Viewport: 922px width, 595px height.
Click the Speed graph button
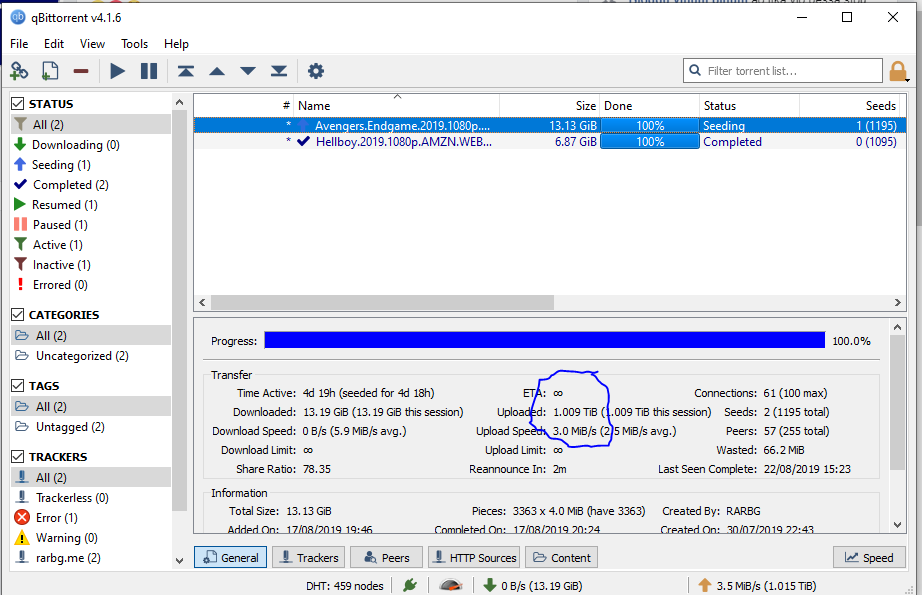point(869,558)
